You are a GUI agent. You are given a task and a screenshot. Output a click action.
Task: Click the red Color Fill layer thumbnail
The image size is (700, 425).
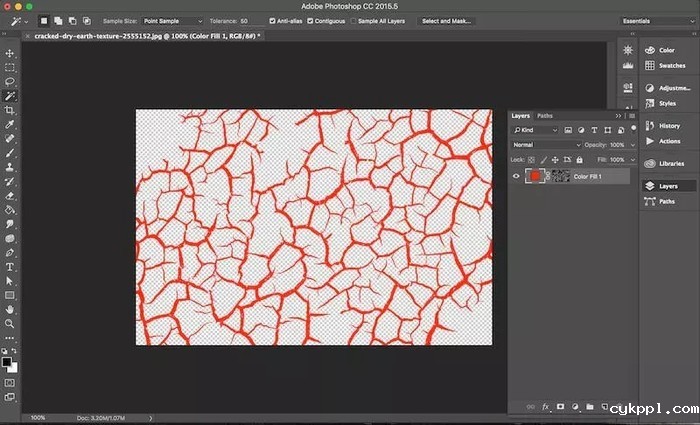[x=535, y=176]
